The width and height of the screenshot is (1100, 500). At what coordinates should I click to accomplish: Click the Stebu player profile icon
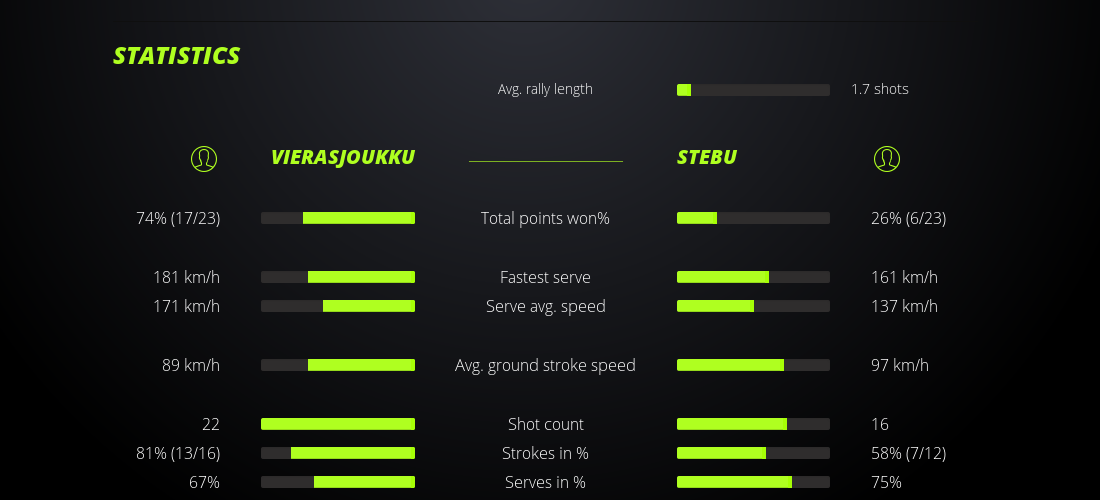pos(887,158)
